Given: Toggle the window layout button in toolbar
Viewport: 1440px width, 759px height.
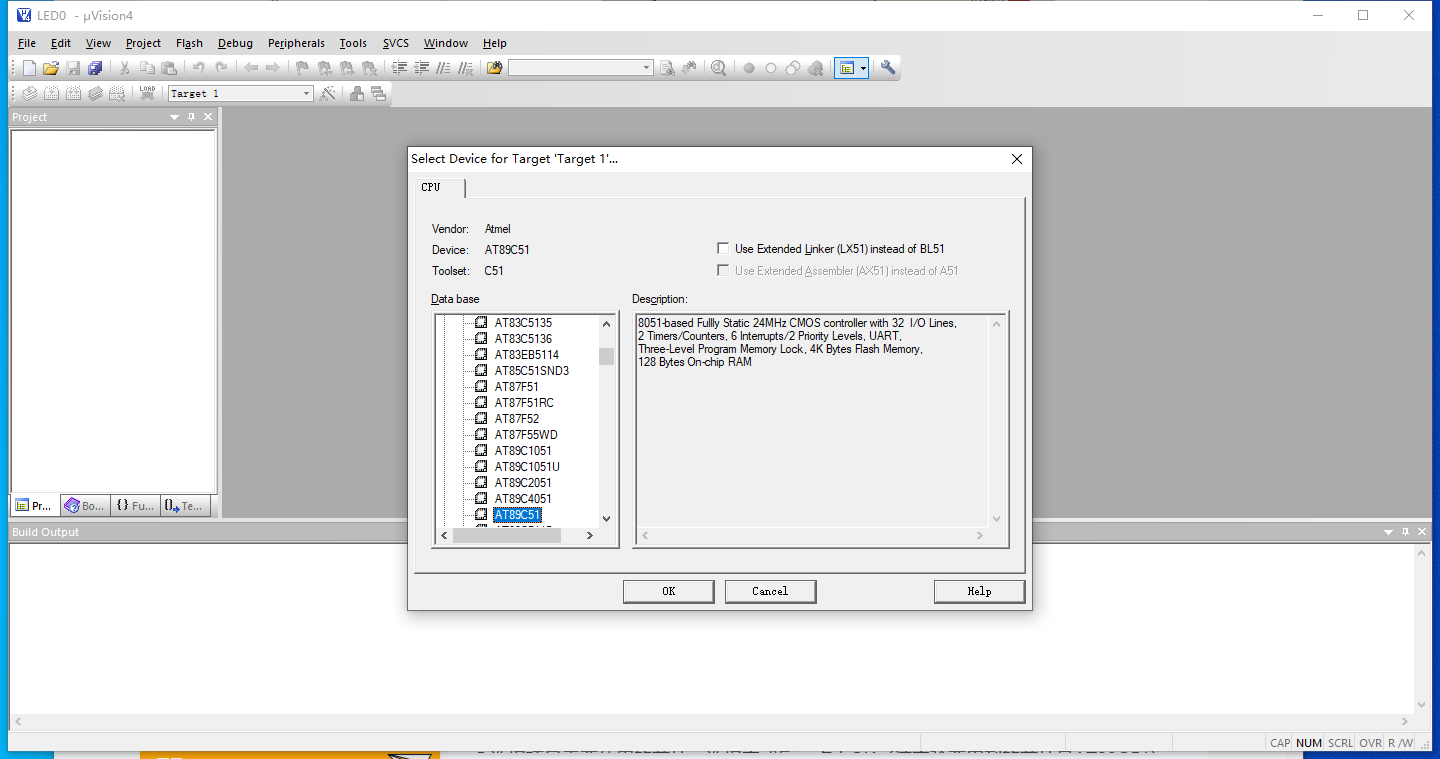Looking at the screenshot, I should tap(847, 68).
